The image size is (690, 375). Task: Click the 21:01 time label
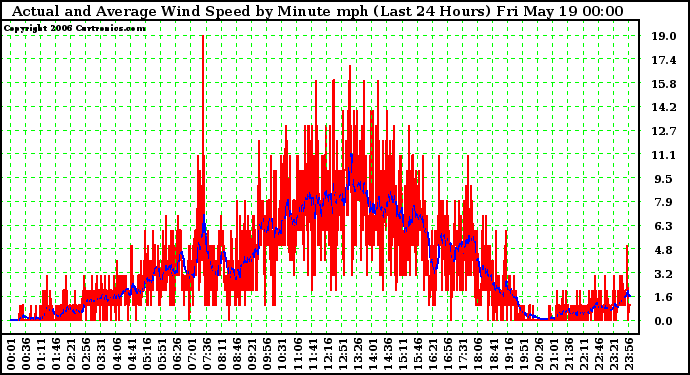pos(554,354)
